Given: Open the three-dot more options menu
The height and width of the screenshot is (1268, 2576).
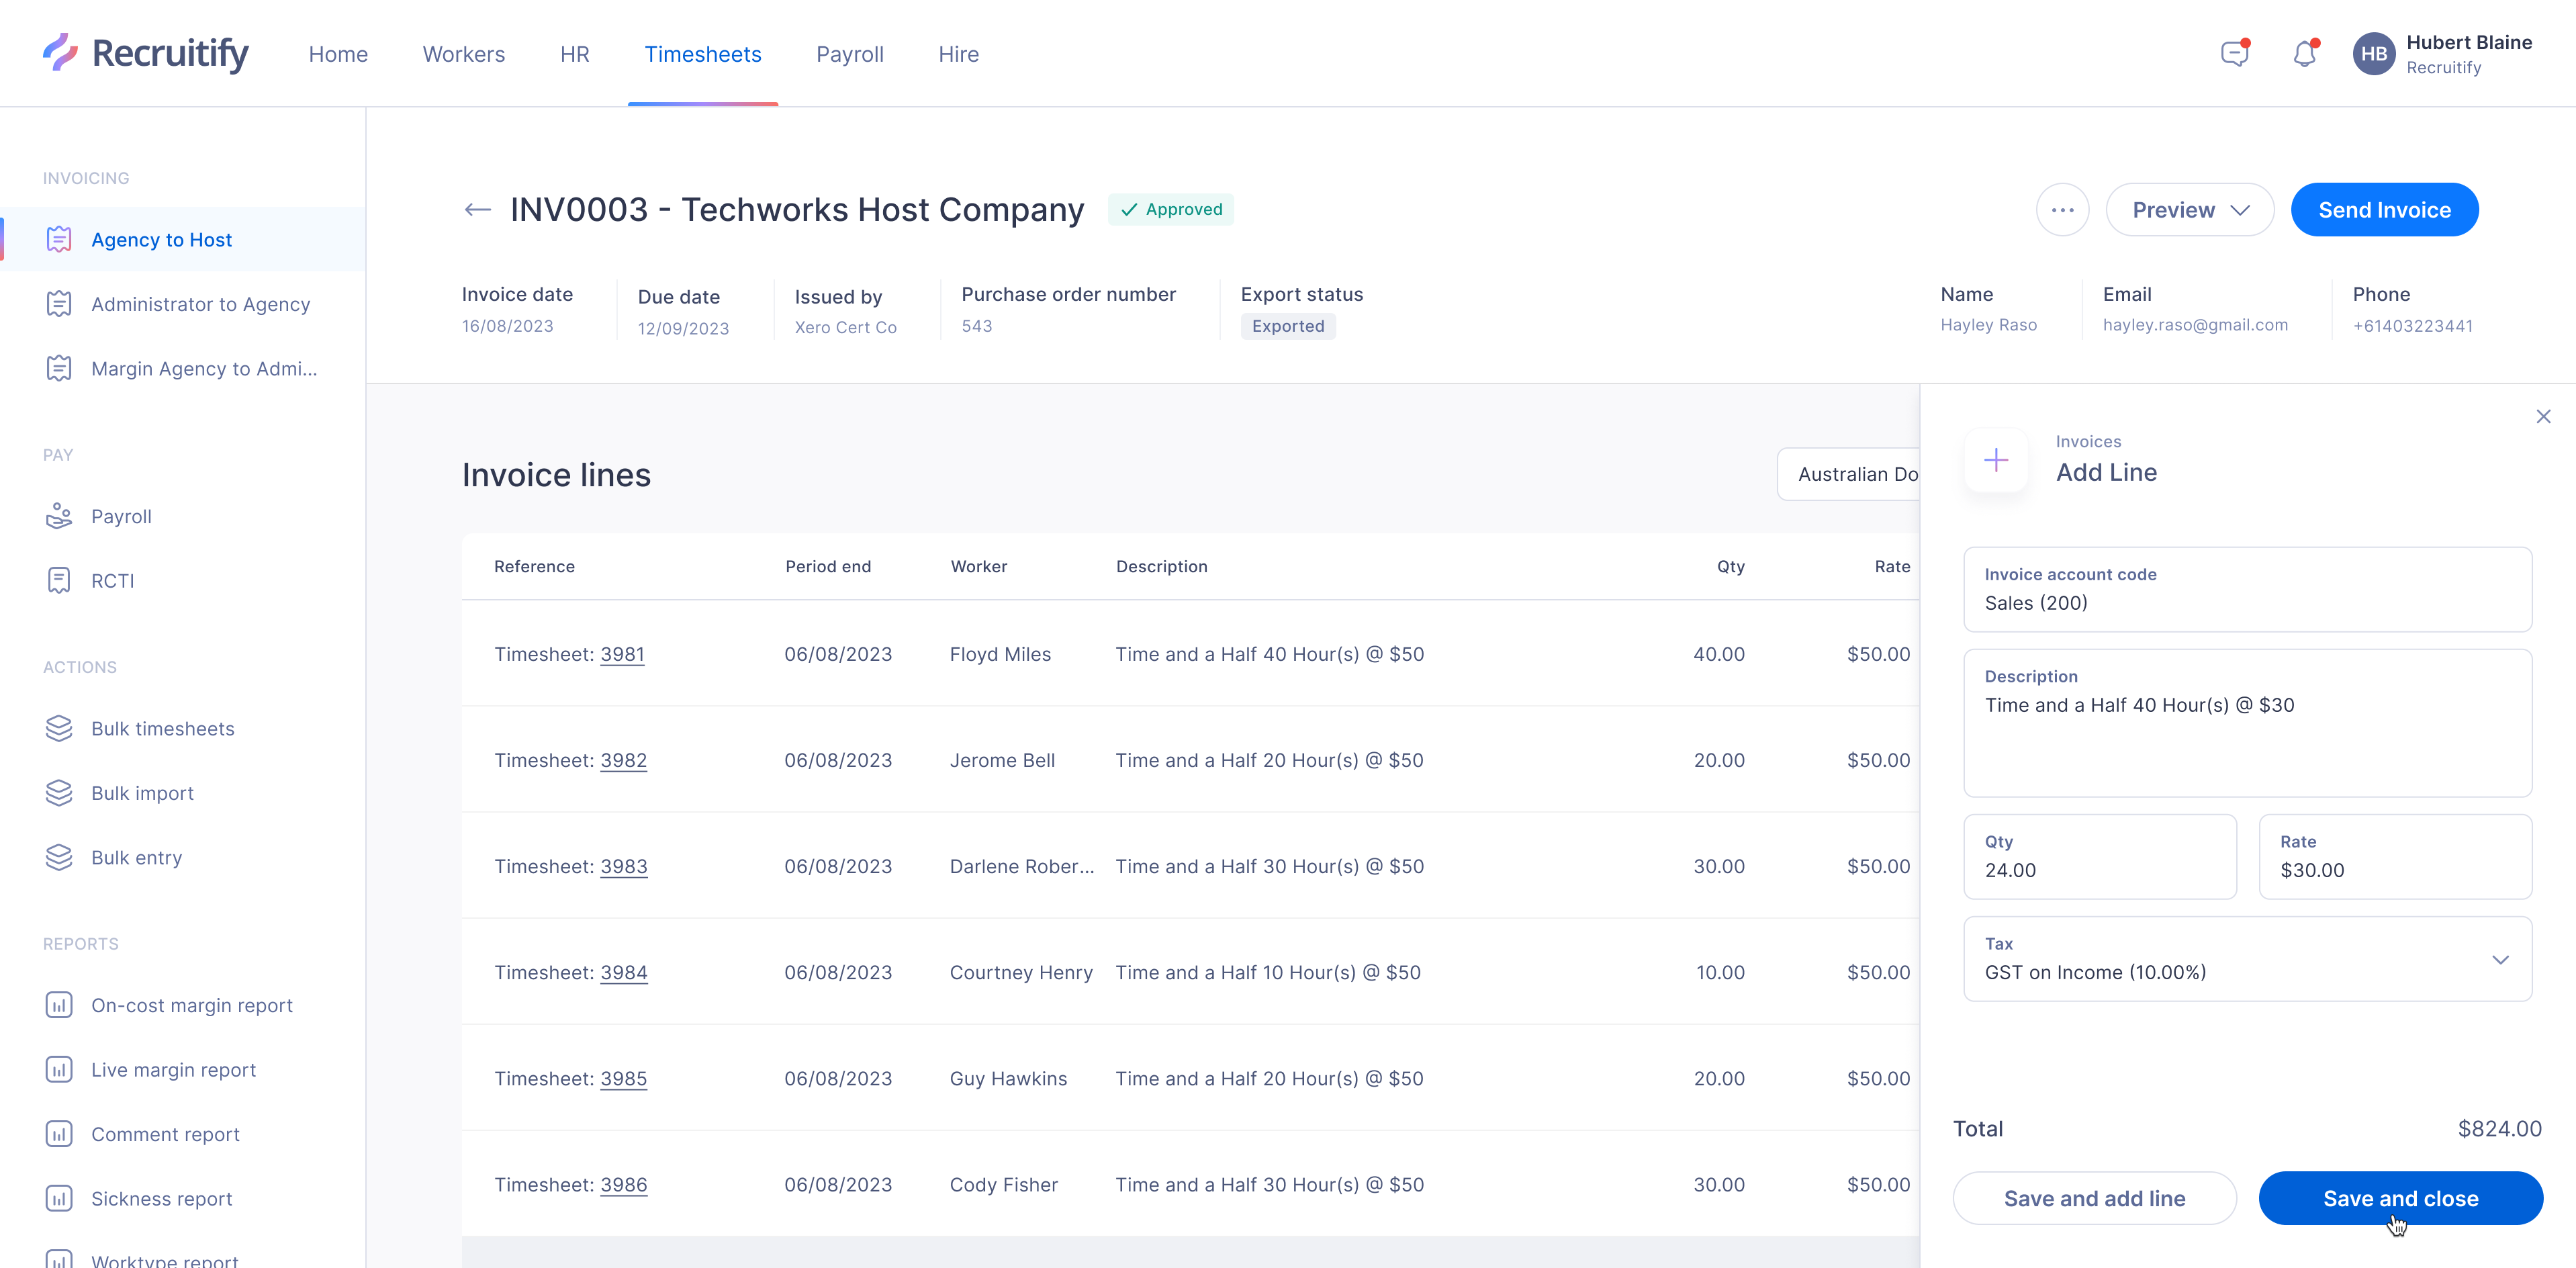Looking at the screenshot, I should pos(2062,210).
